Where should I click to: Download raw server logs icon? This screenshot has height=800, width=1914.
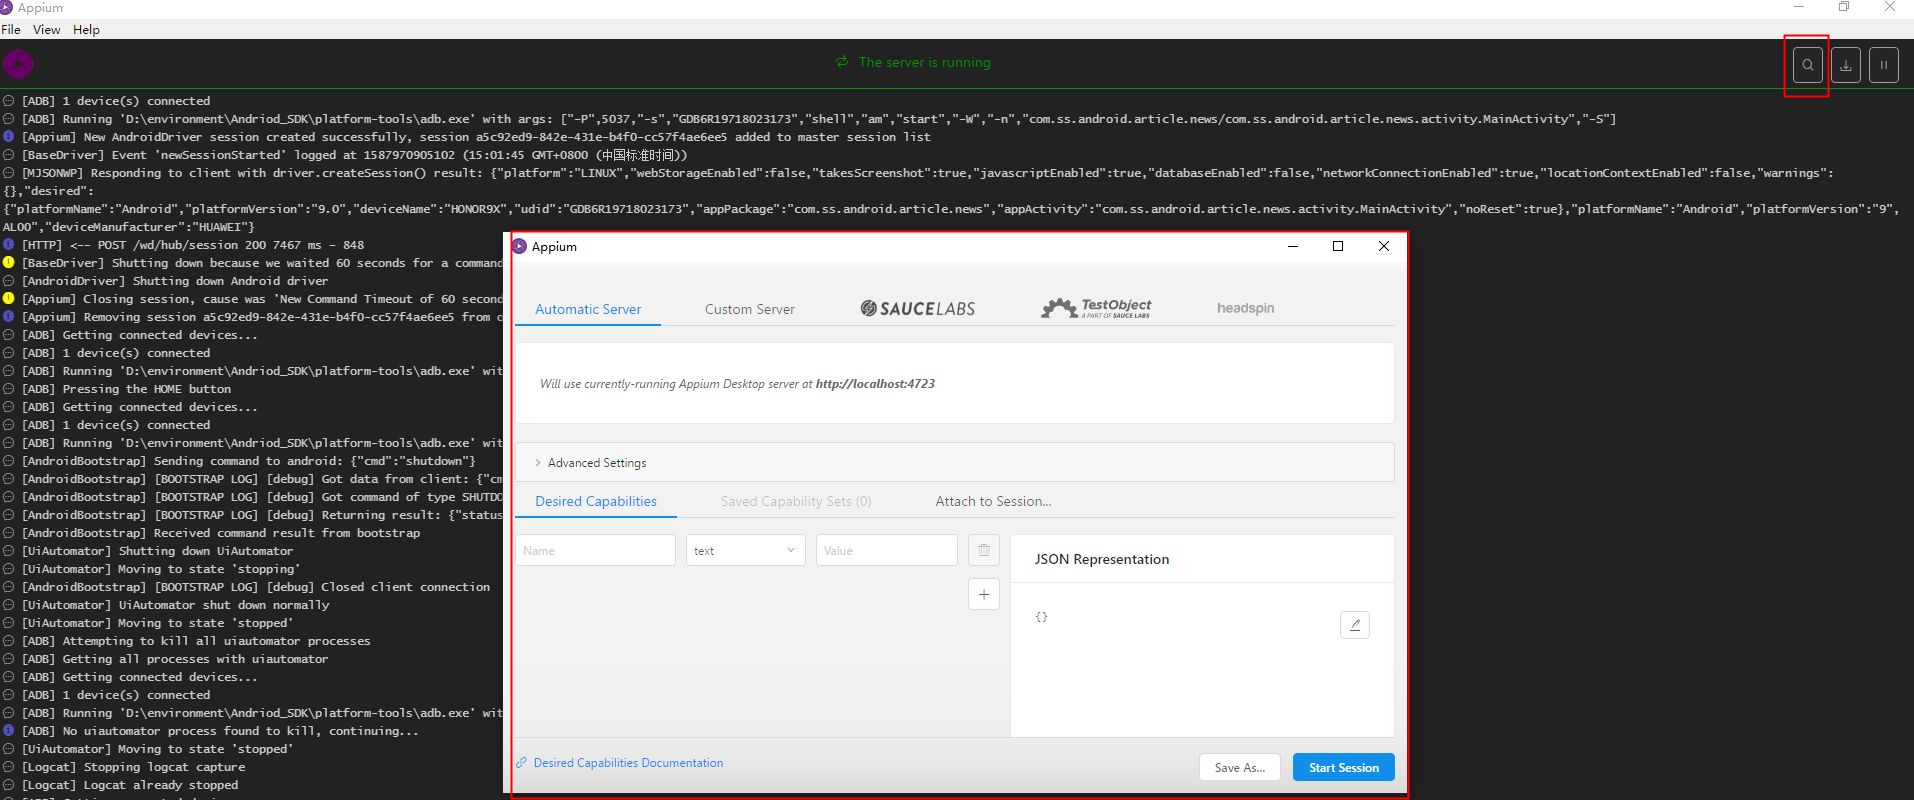tap(1846, 65)
